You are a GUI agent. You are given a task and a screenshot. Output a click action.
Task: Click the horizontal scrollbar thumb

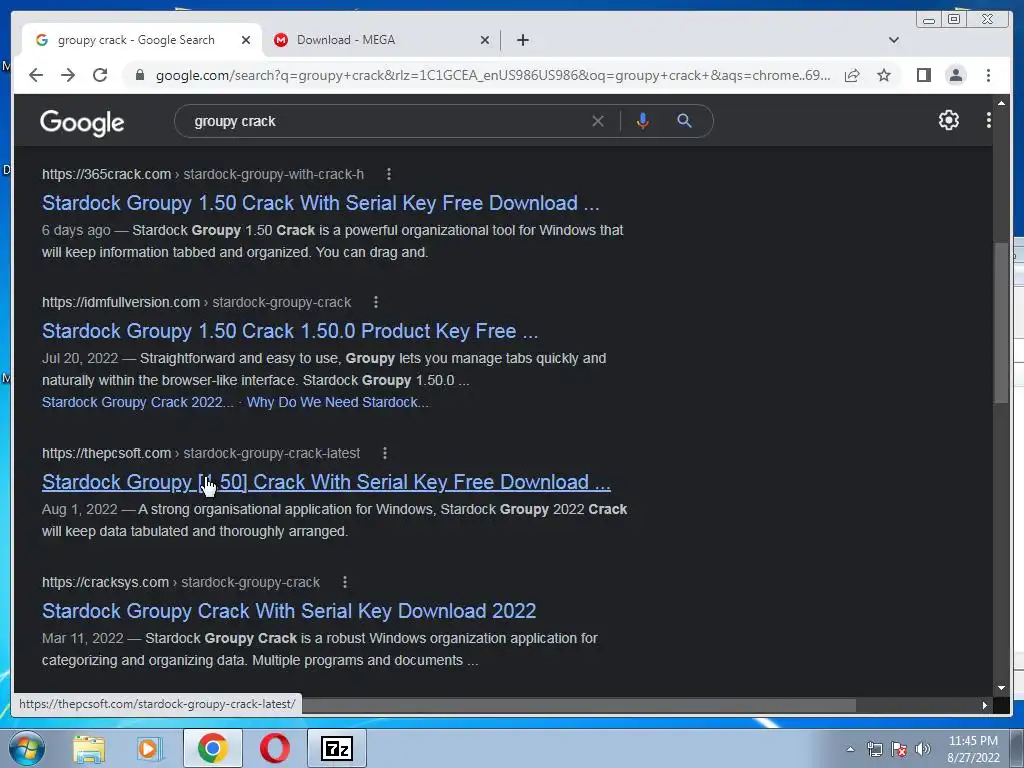[x=579, y=705]
